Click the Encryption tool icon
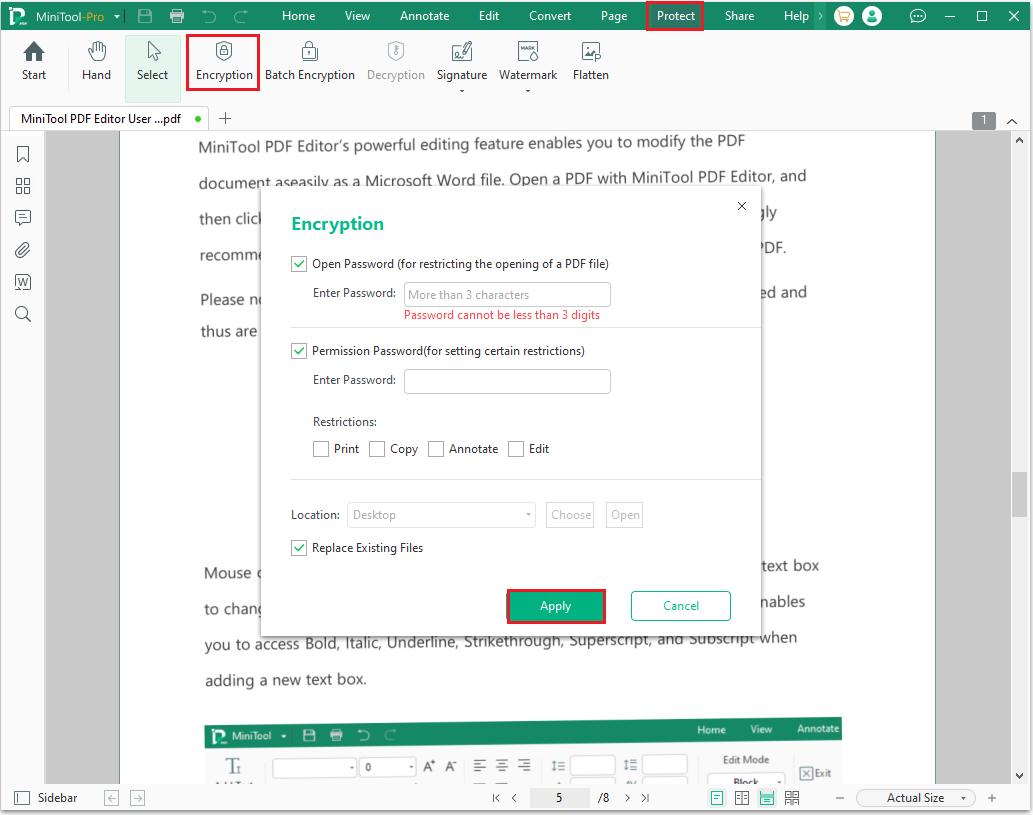Screen dimensions: 1033x815 click(x=224, y=52)
